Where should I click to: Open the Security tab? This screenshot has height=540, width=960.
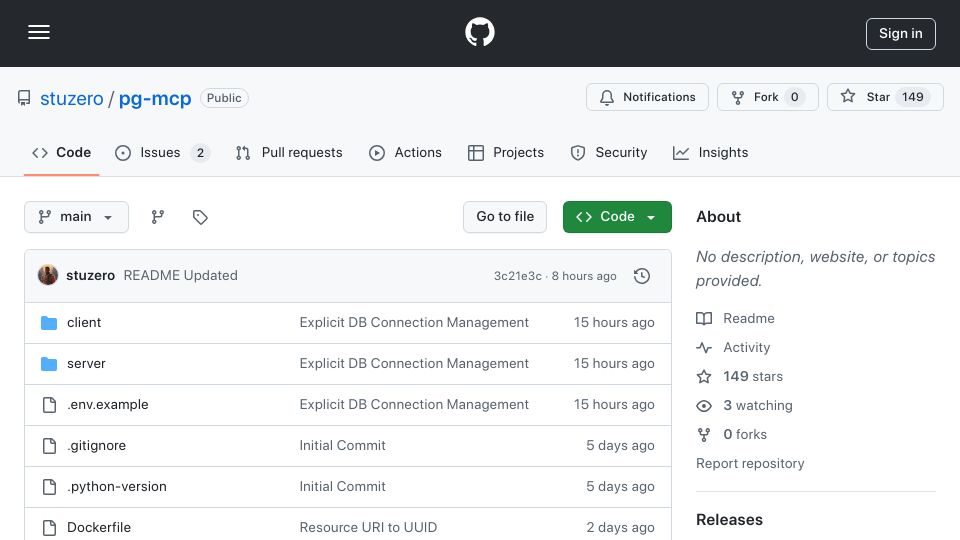[609, 153]
